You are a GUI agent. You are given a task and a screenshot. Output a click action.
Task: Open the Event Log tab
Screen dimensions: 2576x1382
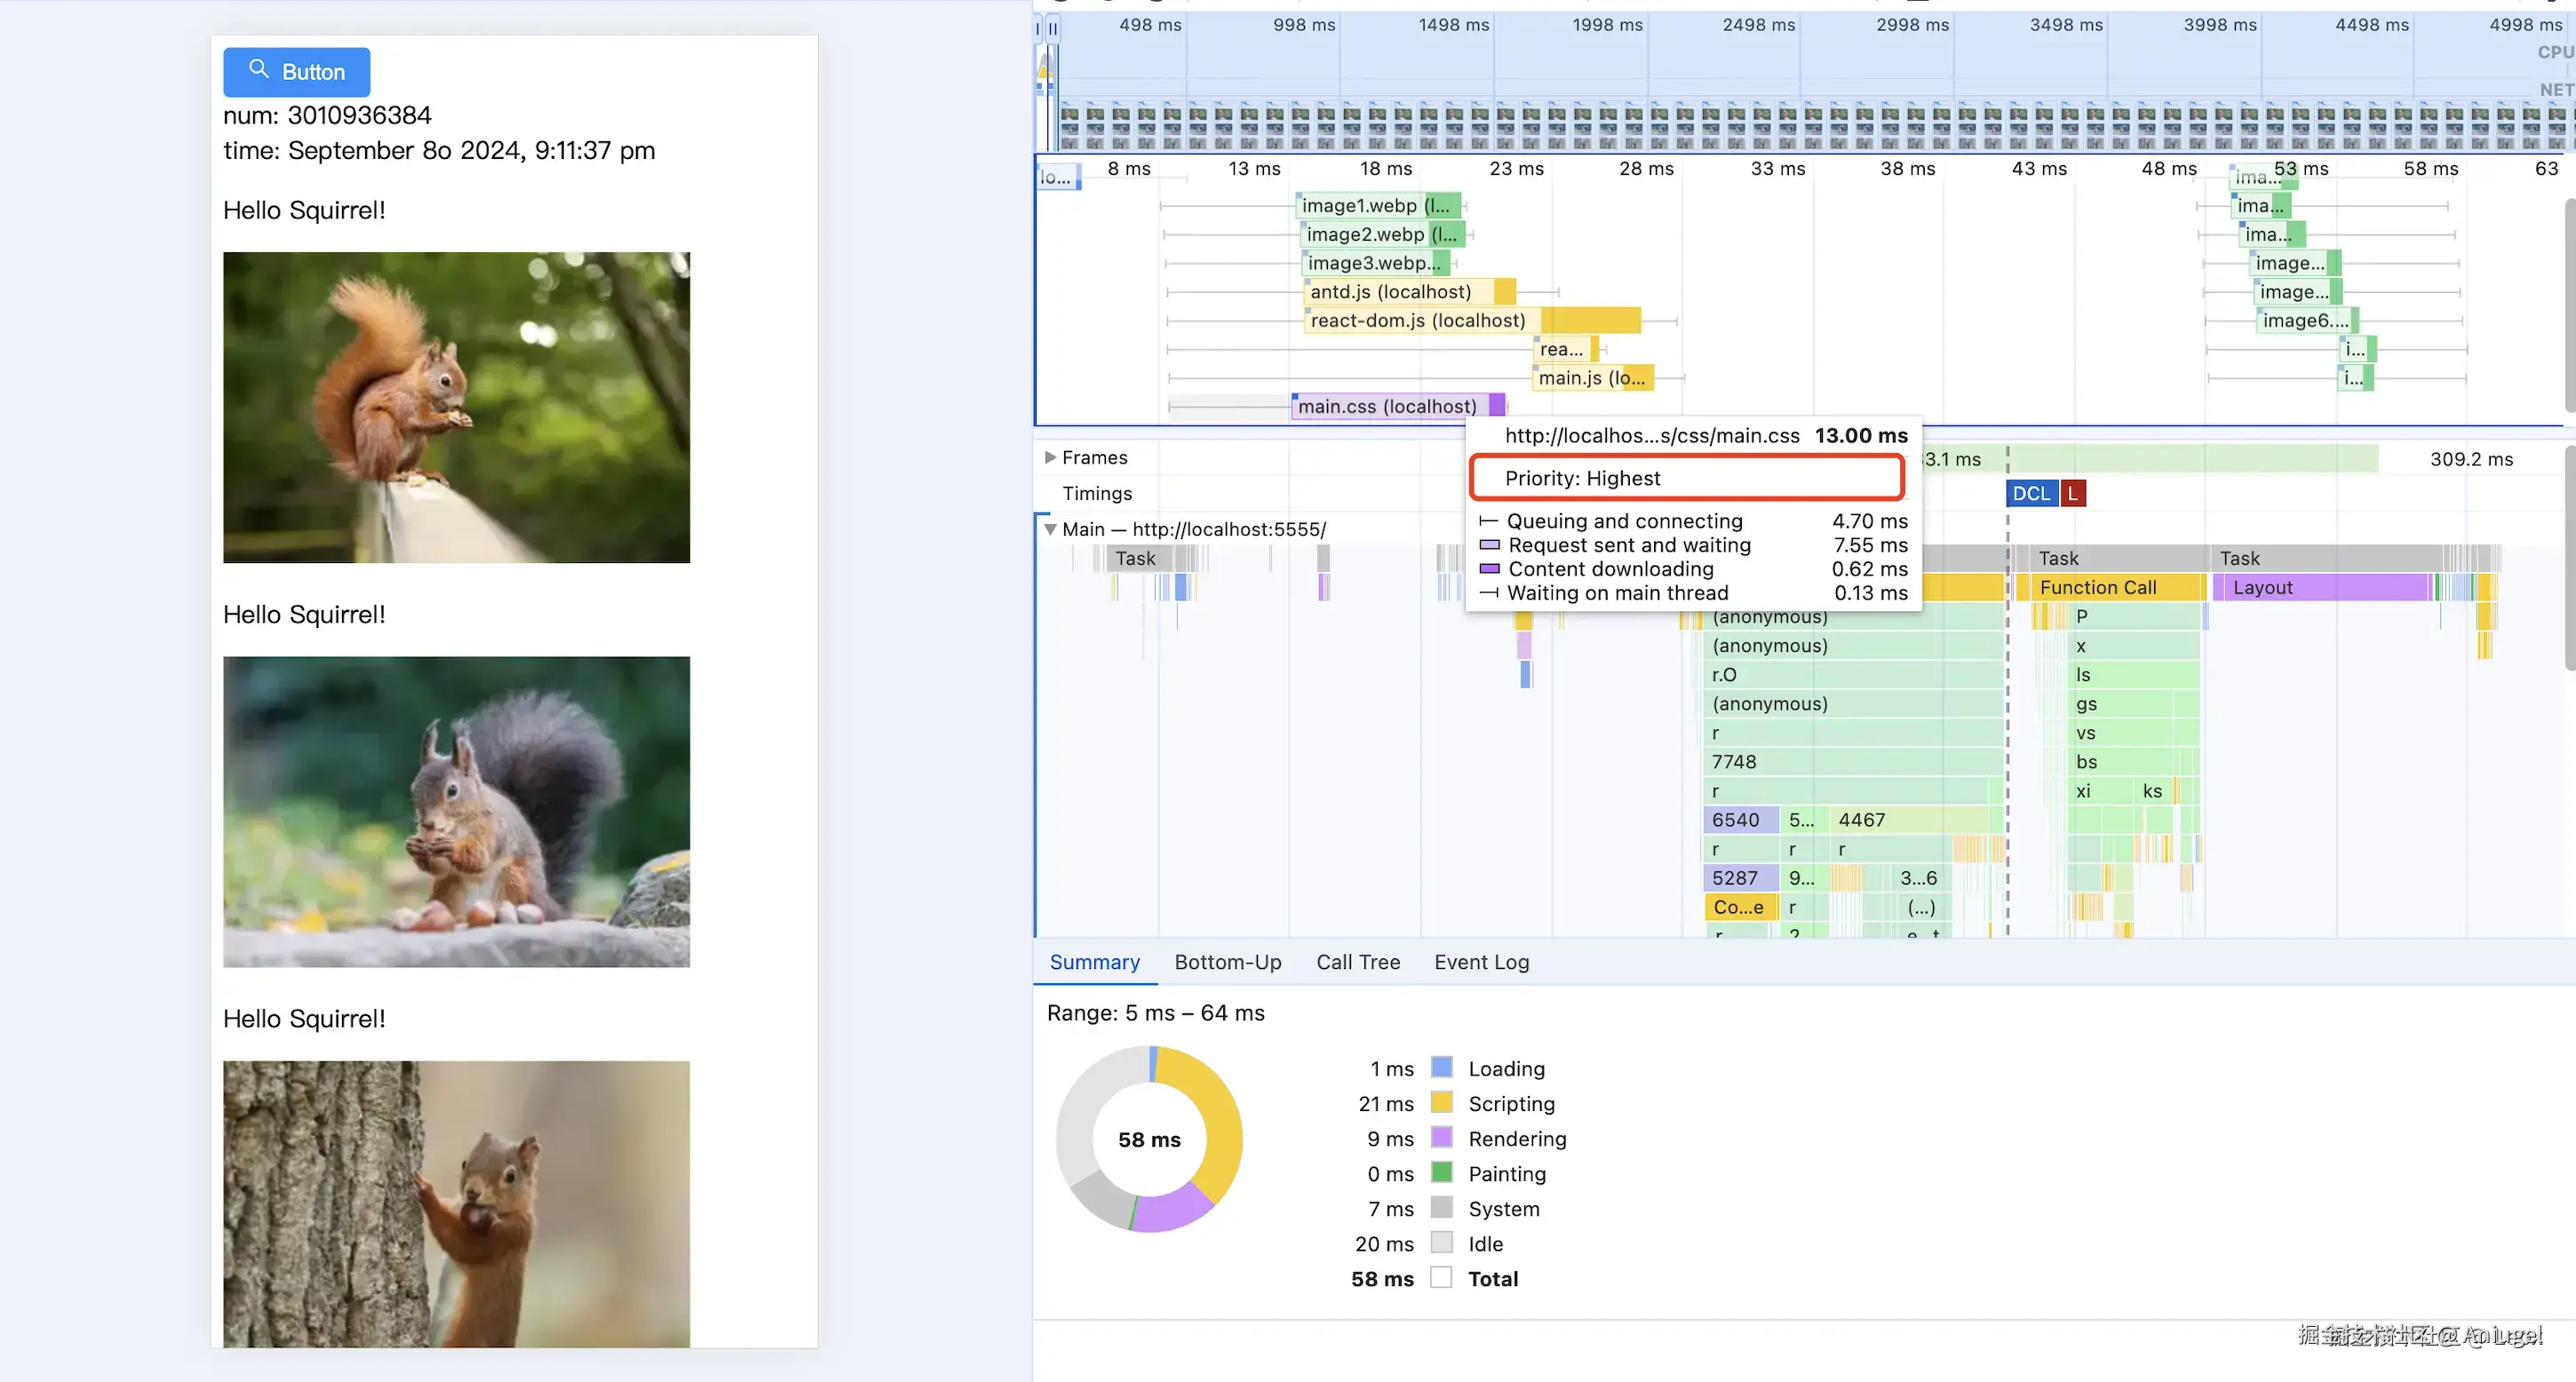coord(1481,962)
